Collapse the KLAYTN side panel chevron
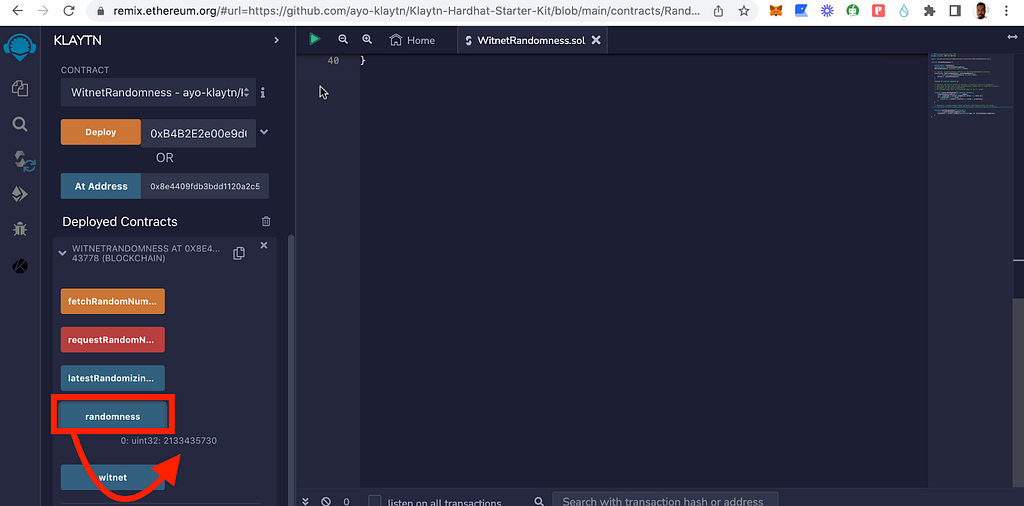1024x506 pixels. pos(276,40)
